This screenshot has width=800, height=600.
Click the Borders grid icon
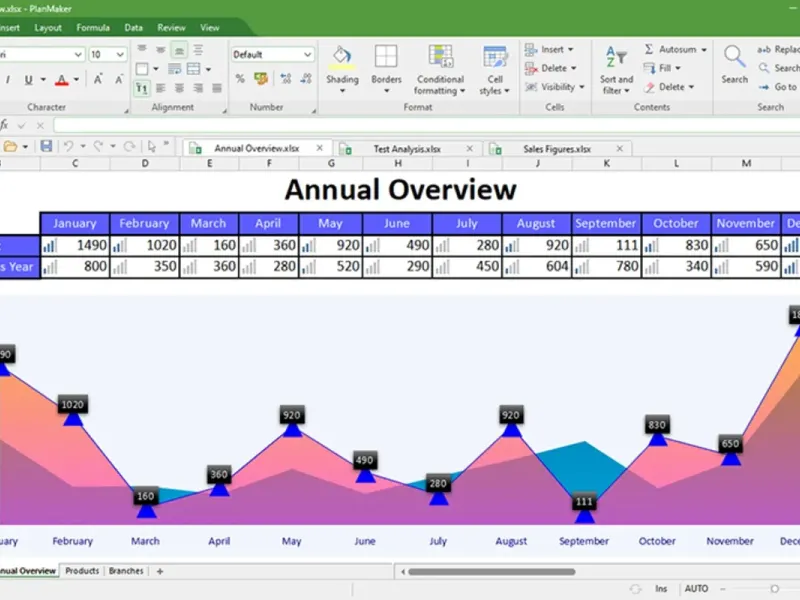tap(386, 56)
